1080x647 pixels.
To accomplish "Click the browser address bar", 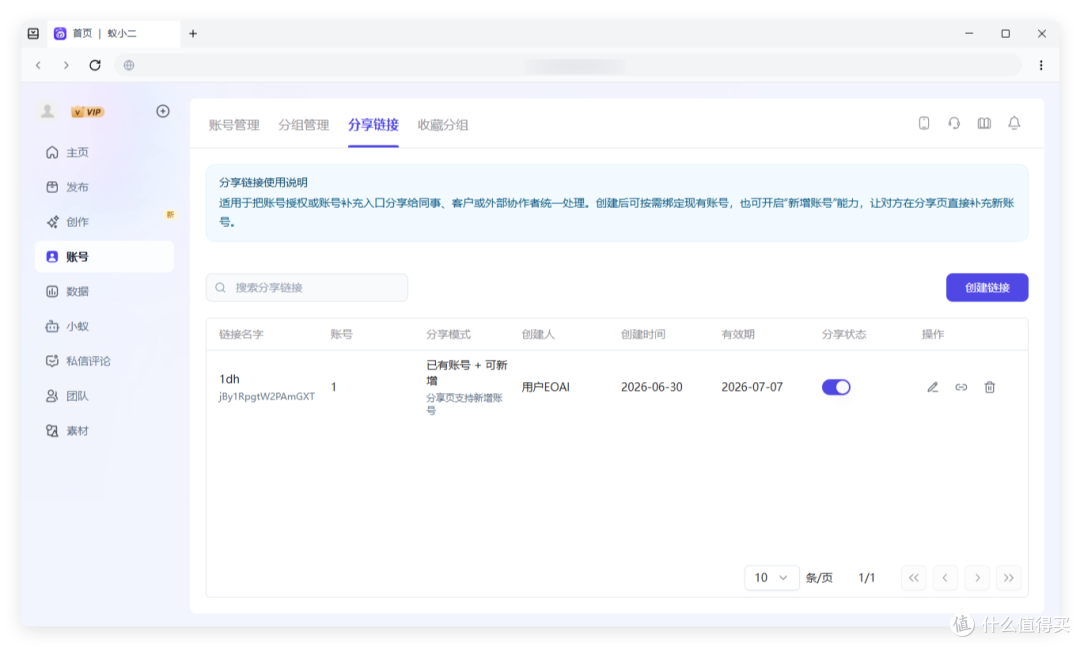I will 568,65.
